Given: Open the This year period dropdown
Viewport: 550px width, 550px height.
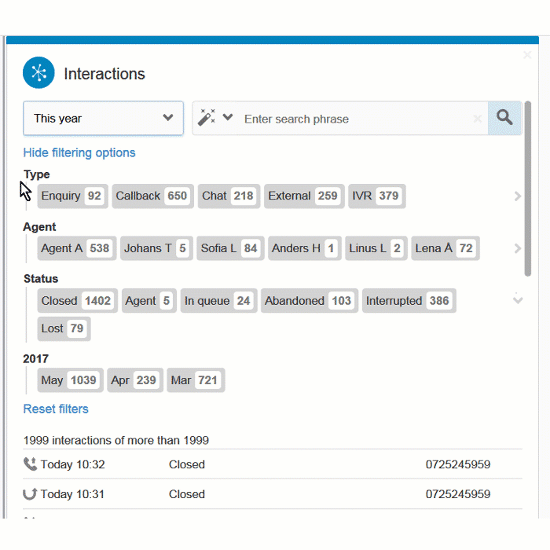Looking at the screenshot, I should point(103,118).
